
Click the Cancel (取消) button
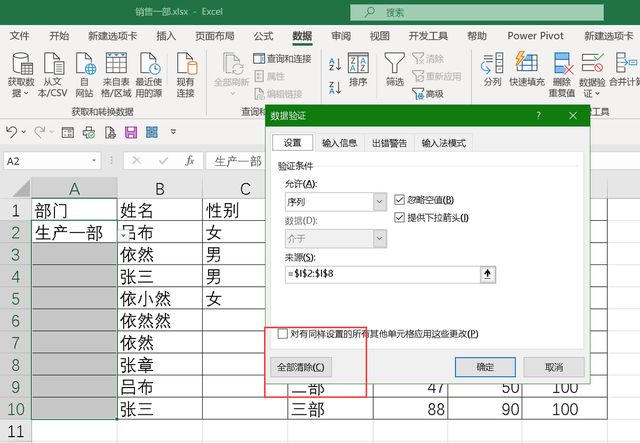pos(554,367)
